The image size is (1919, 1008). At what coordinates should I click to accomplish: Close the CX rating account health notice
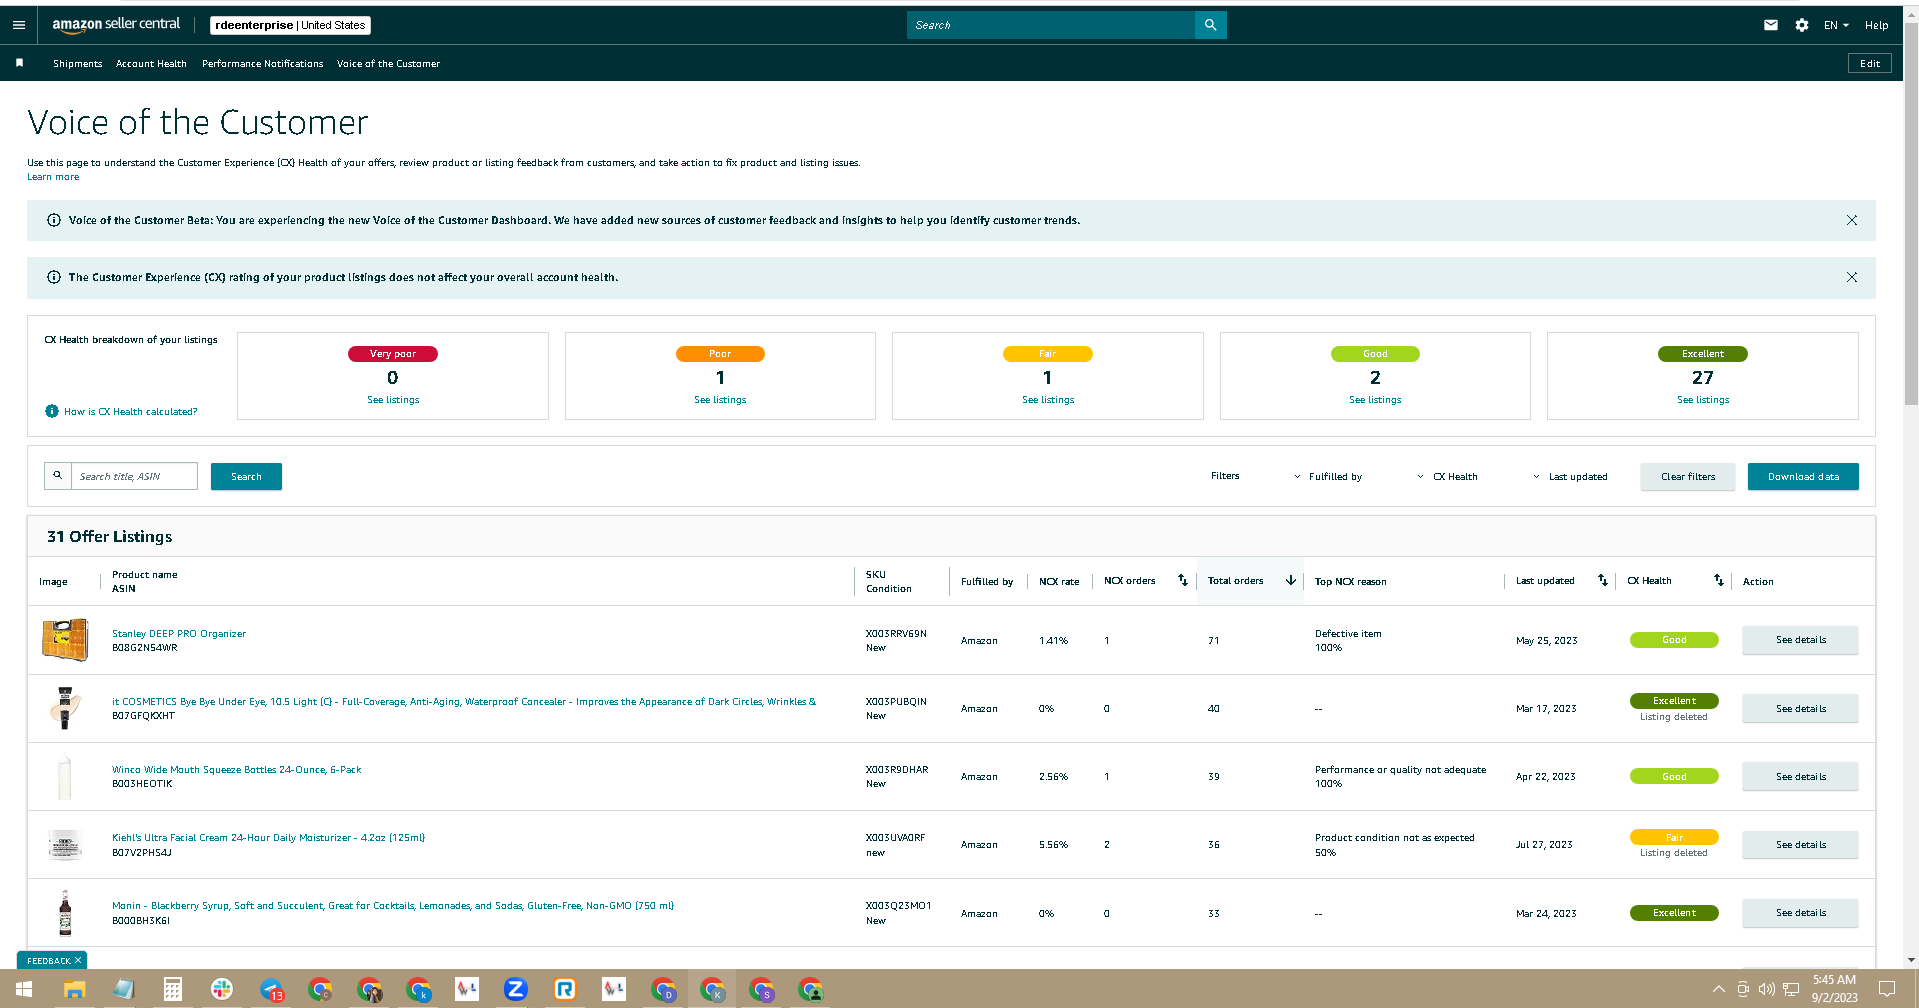[1851, 277]
